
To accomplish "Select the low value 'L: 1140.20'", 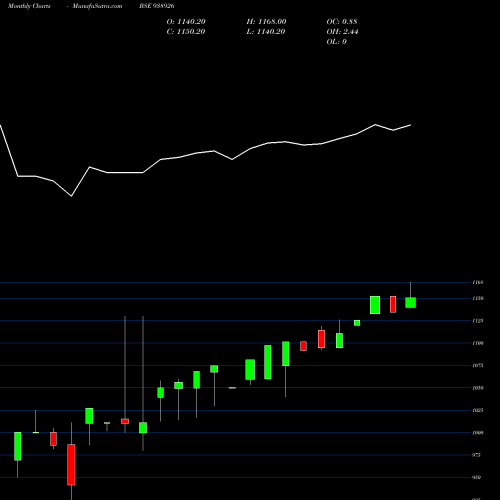I will (x=266, y=32).
